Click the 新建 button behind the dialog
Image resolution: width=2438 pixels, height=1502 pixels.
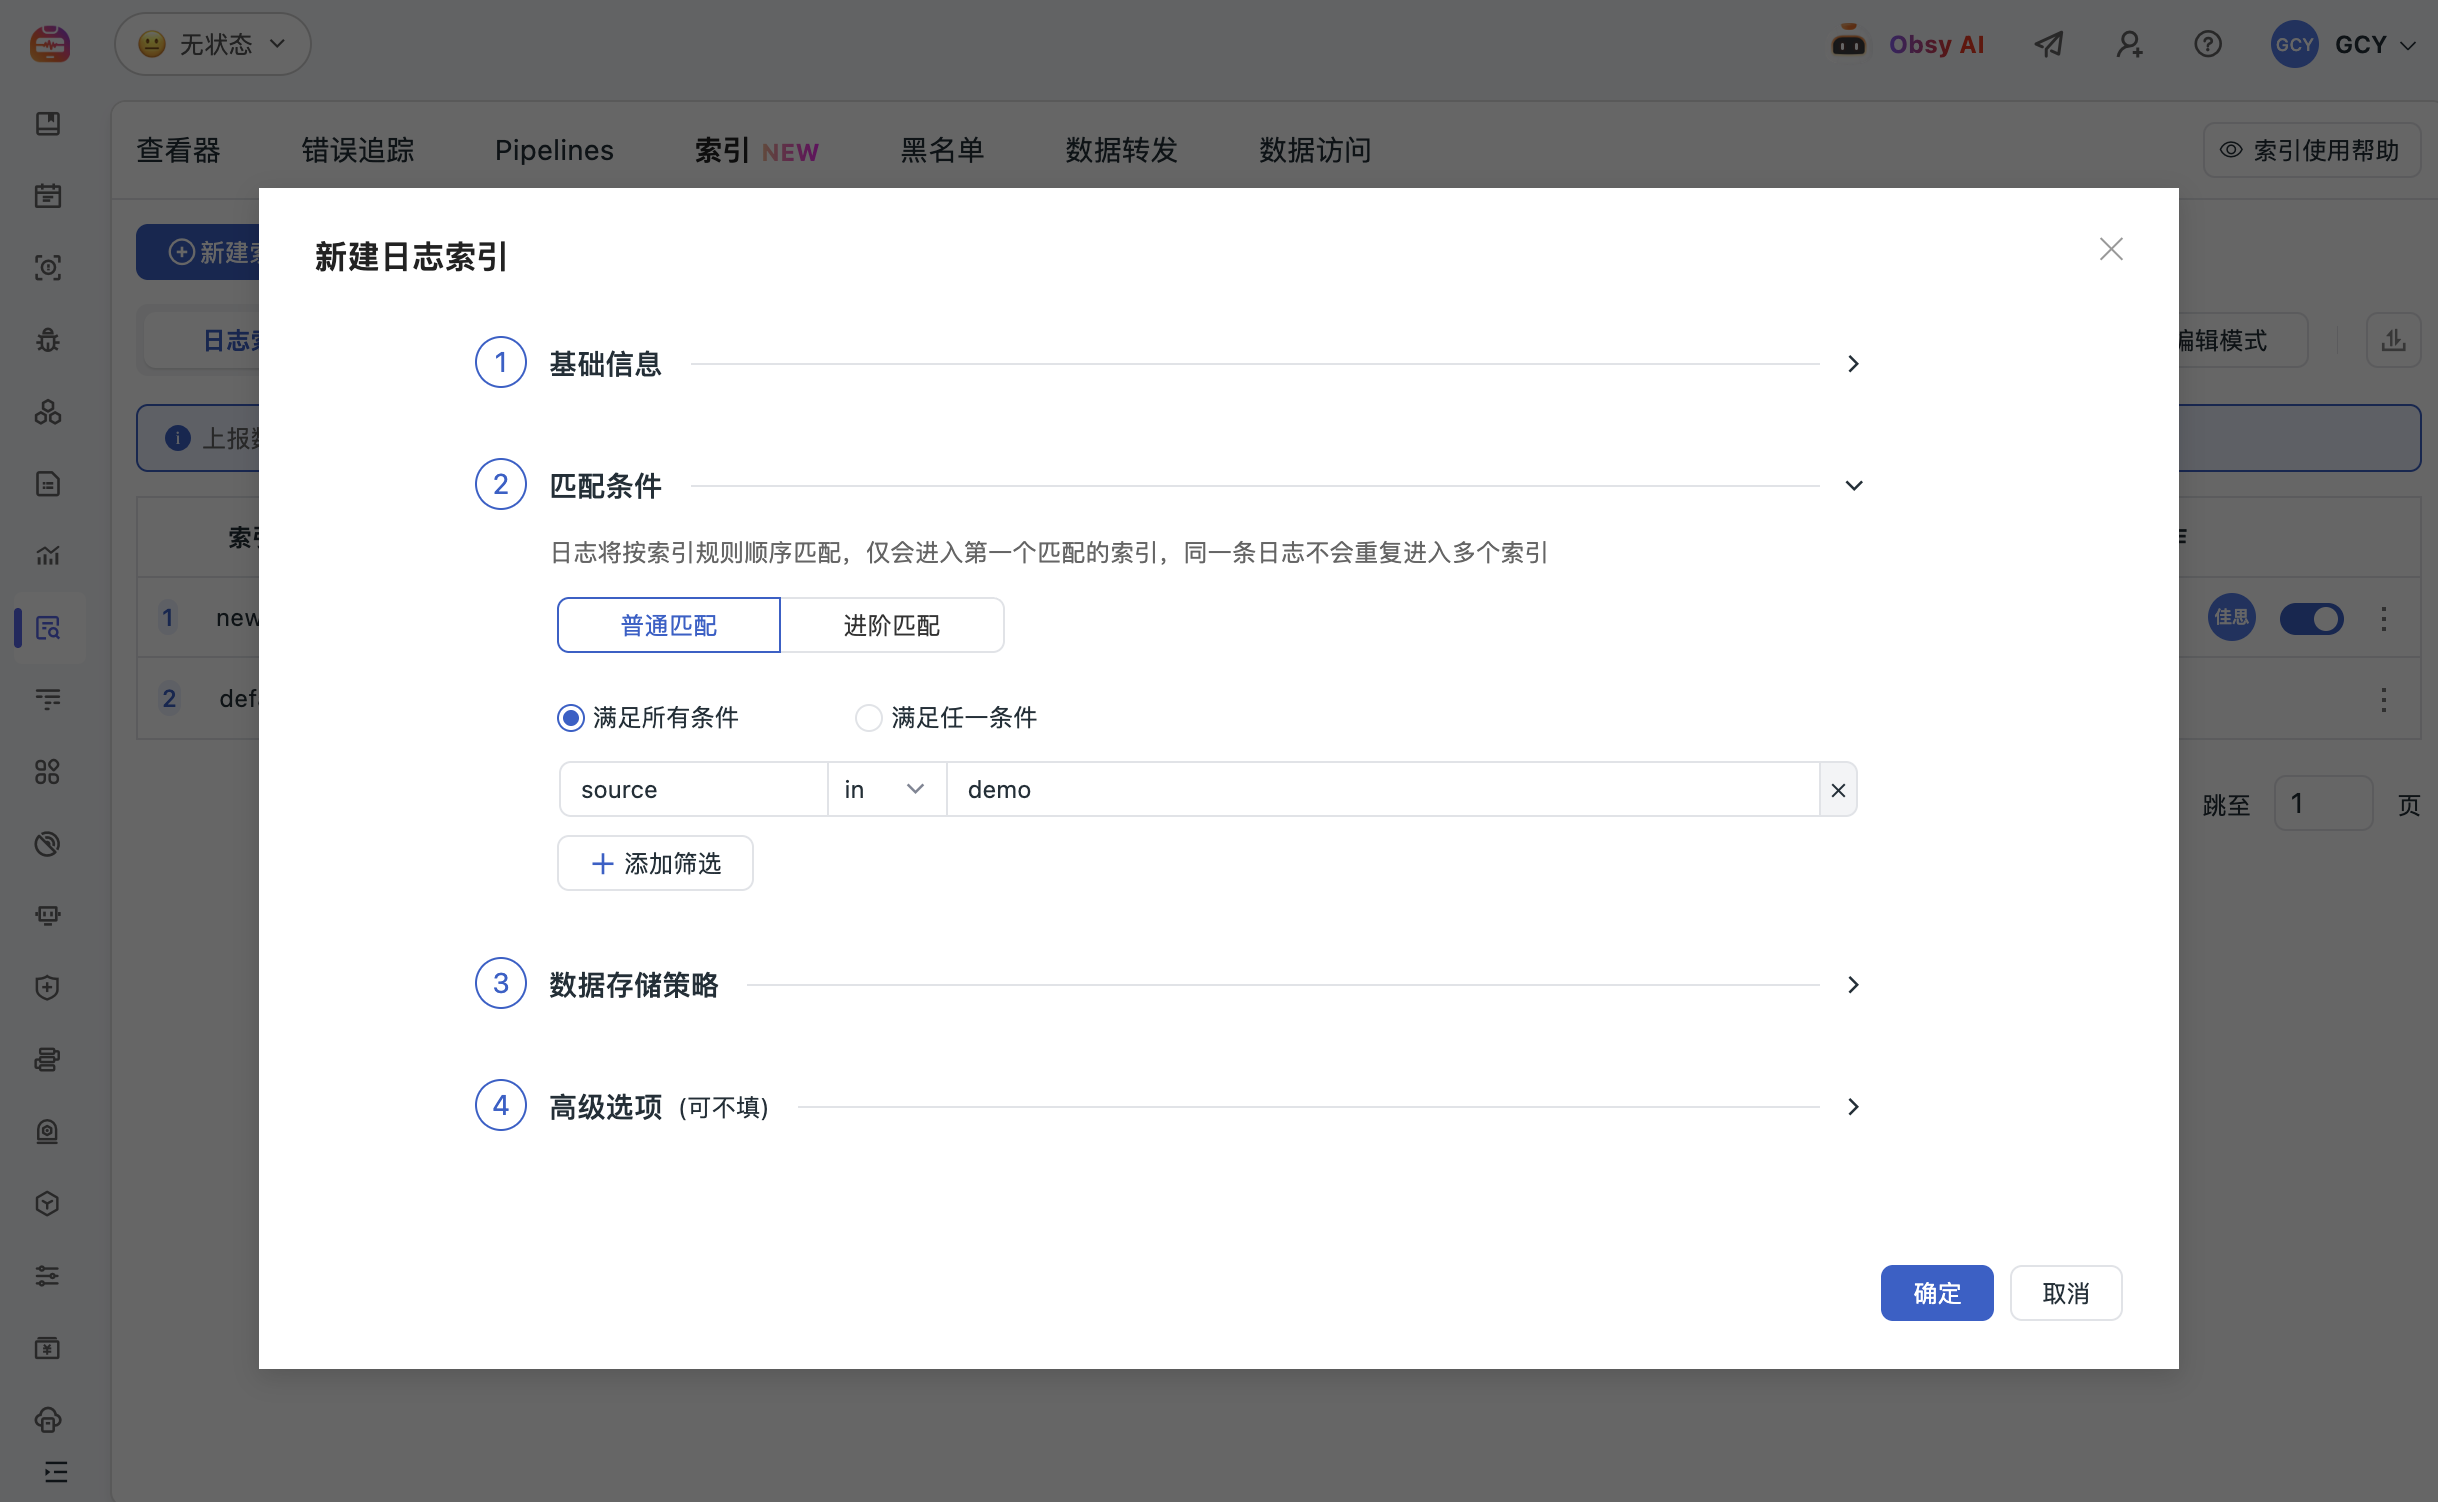[x=199, y=252]
